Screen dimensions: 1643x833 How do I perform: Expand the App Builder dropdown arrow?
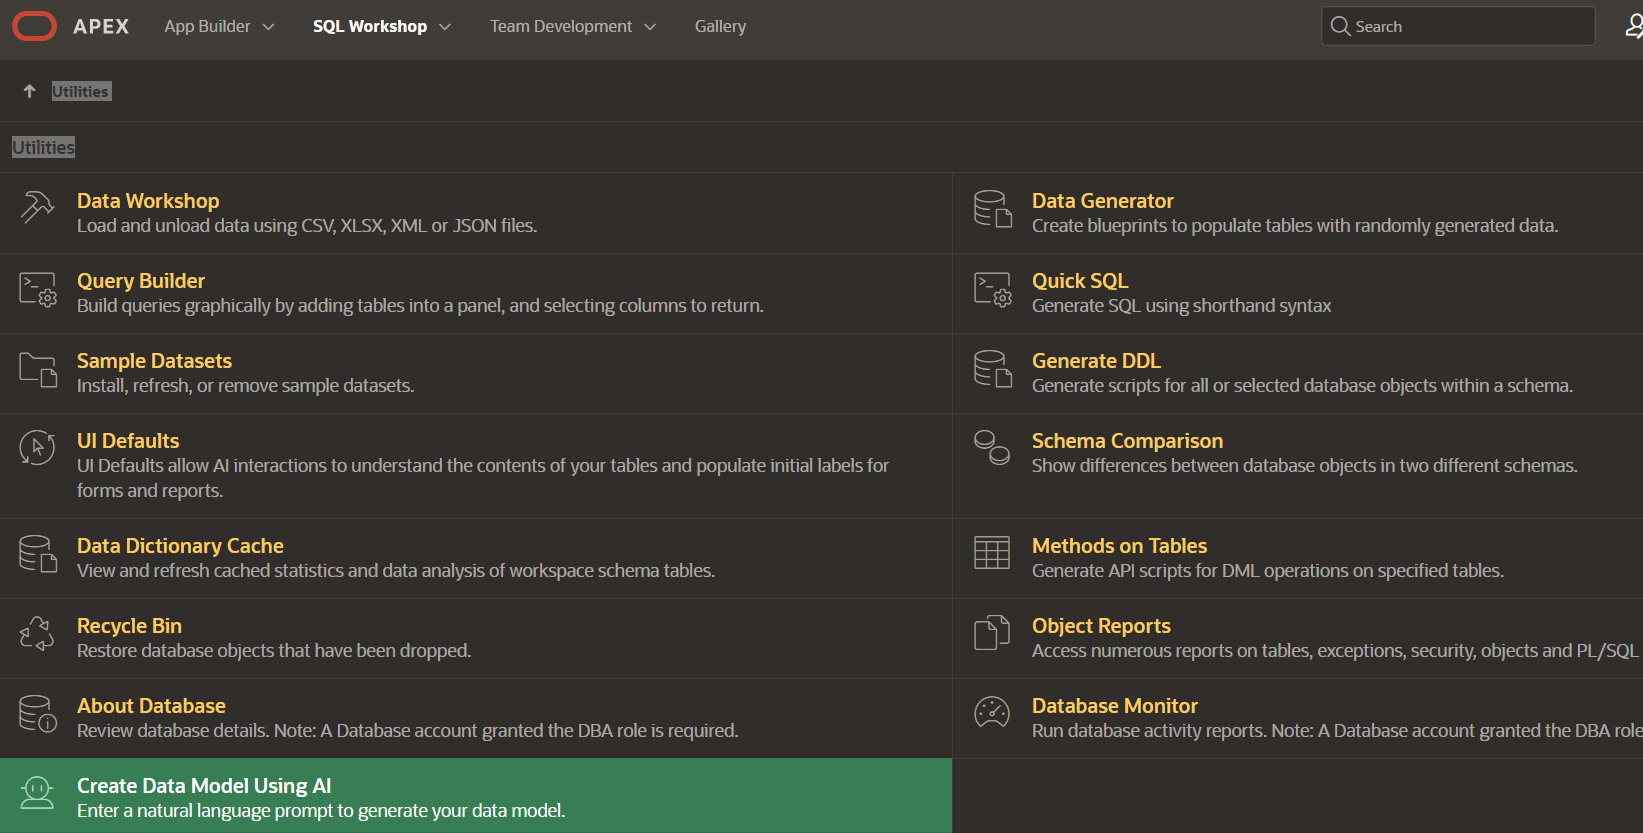point(268,27)
